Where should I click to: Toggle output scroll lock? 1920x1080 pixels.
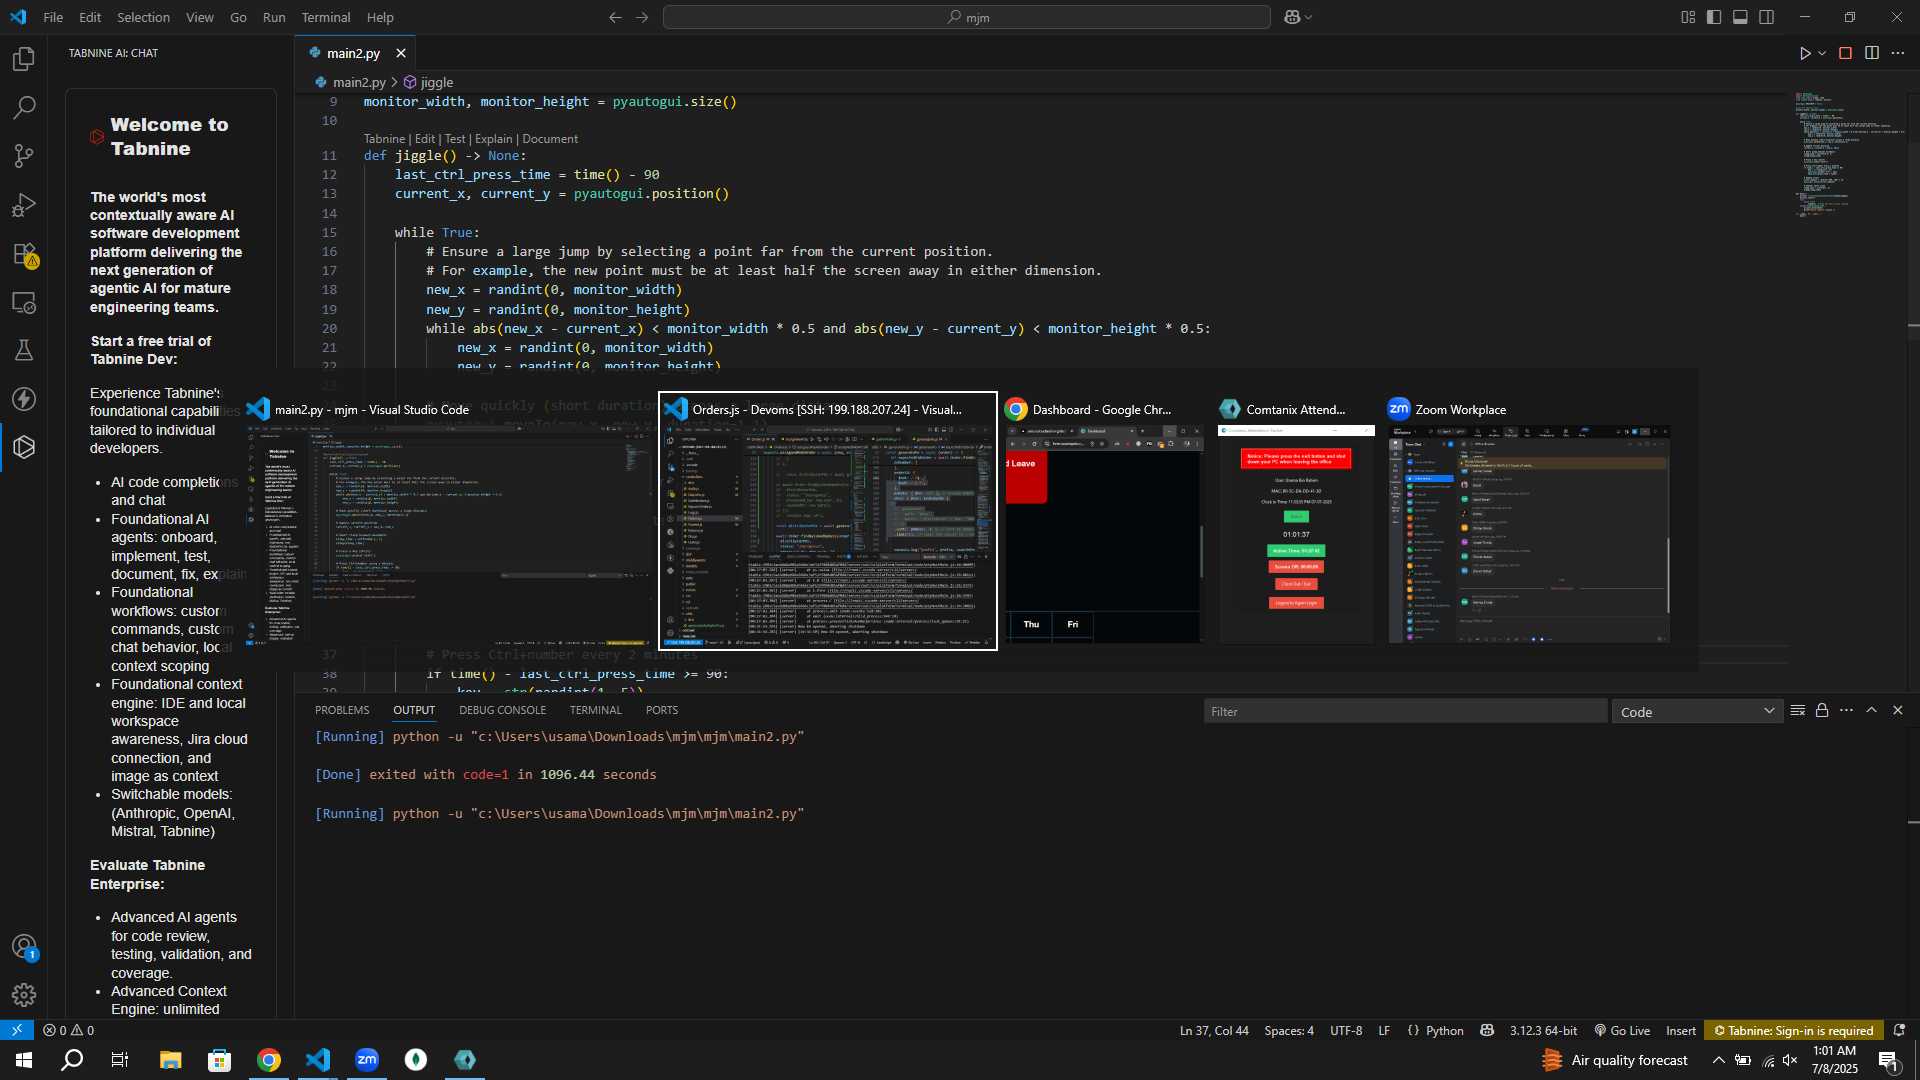point(1822,711)
